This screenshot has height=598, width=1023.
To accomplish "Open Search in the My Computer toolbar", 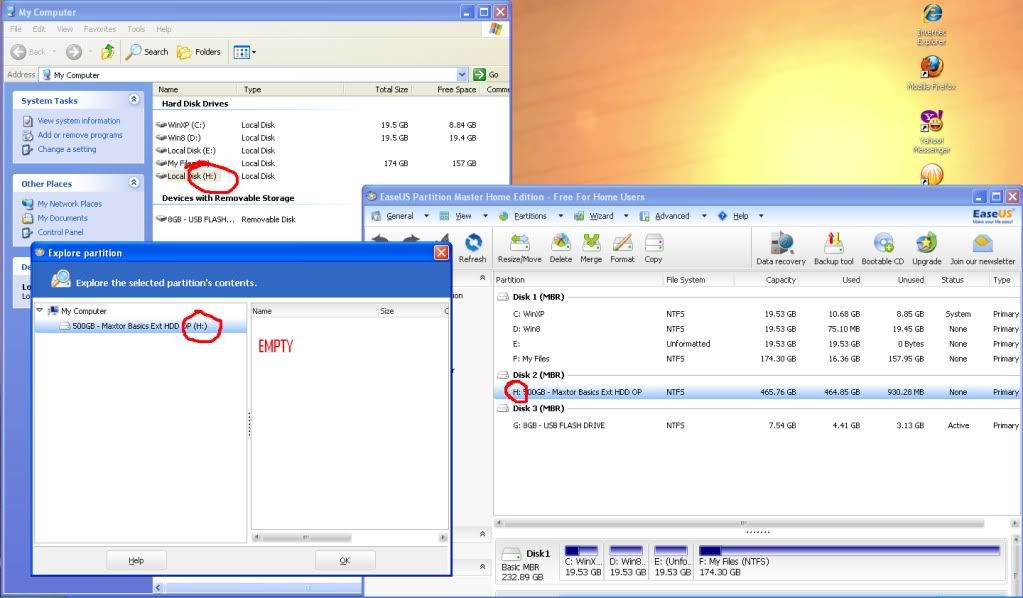I will (x=147, y=52).
